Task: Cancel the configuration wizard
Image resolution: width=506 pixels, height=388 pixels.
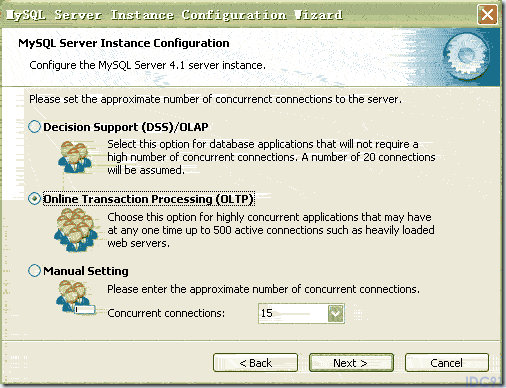Action: click(447, 363)
